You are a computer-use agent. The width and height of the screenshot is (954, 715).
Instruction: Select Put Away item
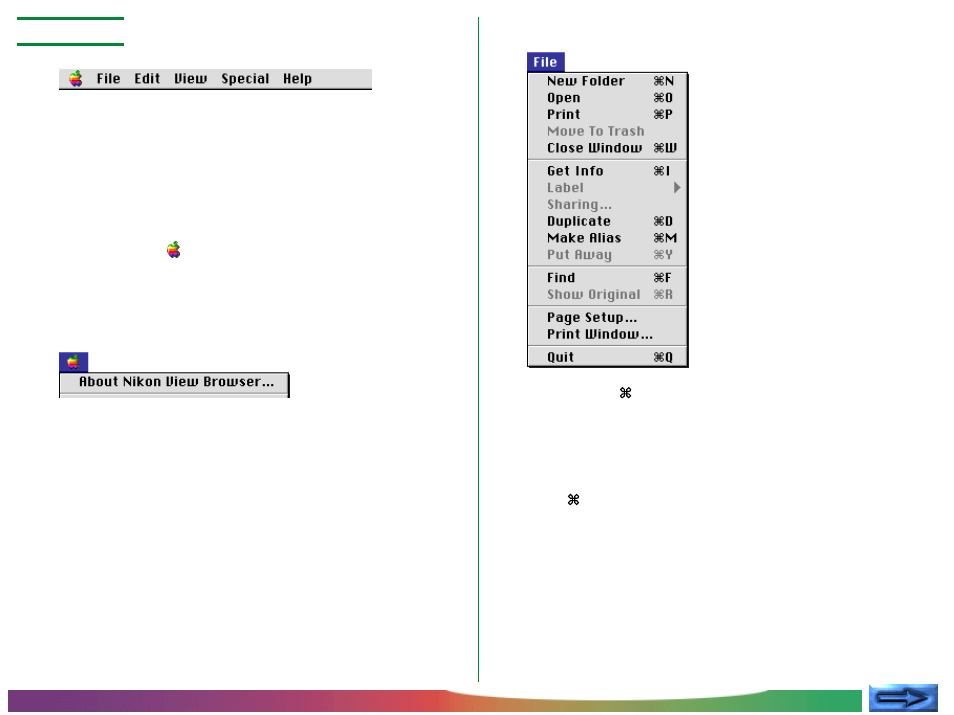pos(607,255)
